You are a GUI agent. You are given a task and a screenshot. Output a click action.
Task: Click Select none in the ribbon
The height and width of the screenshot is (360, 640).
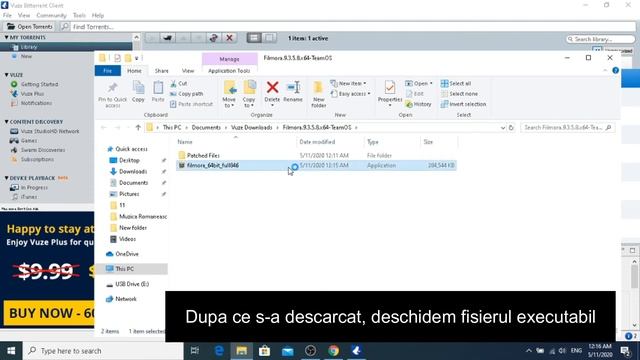point(459,94)
